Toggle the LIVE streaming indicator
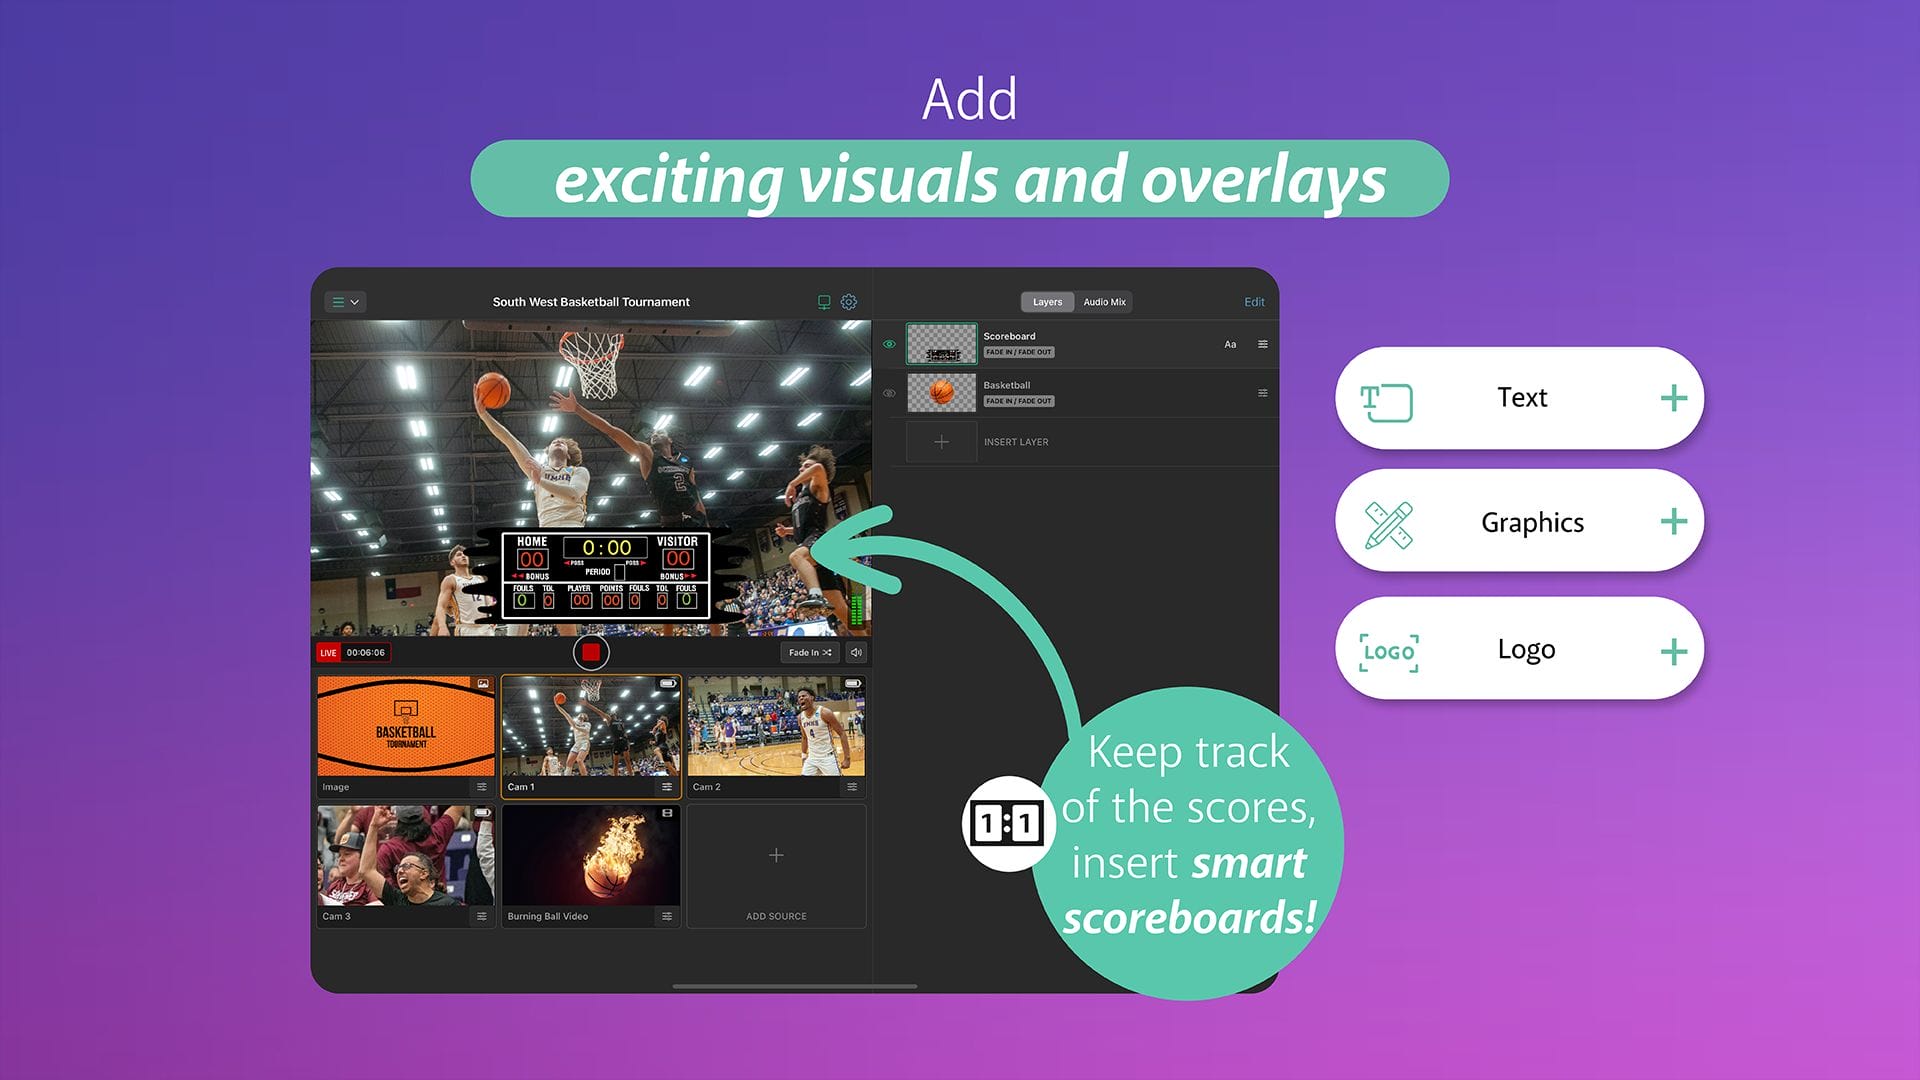This screenshot has height=1080, width=1920. 328,653
